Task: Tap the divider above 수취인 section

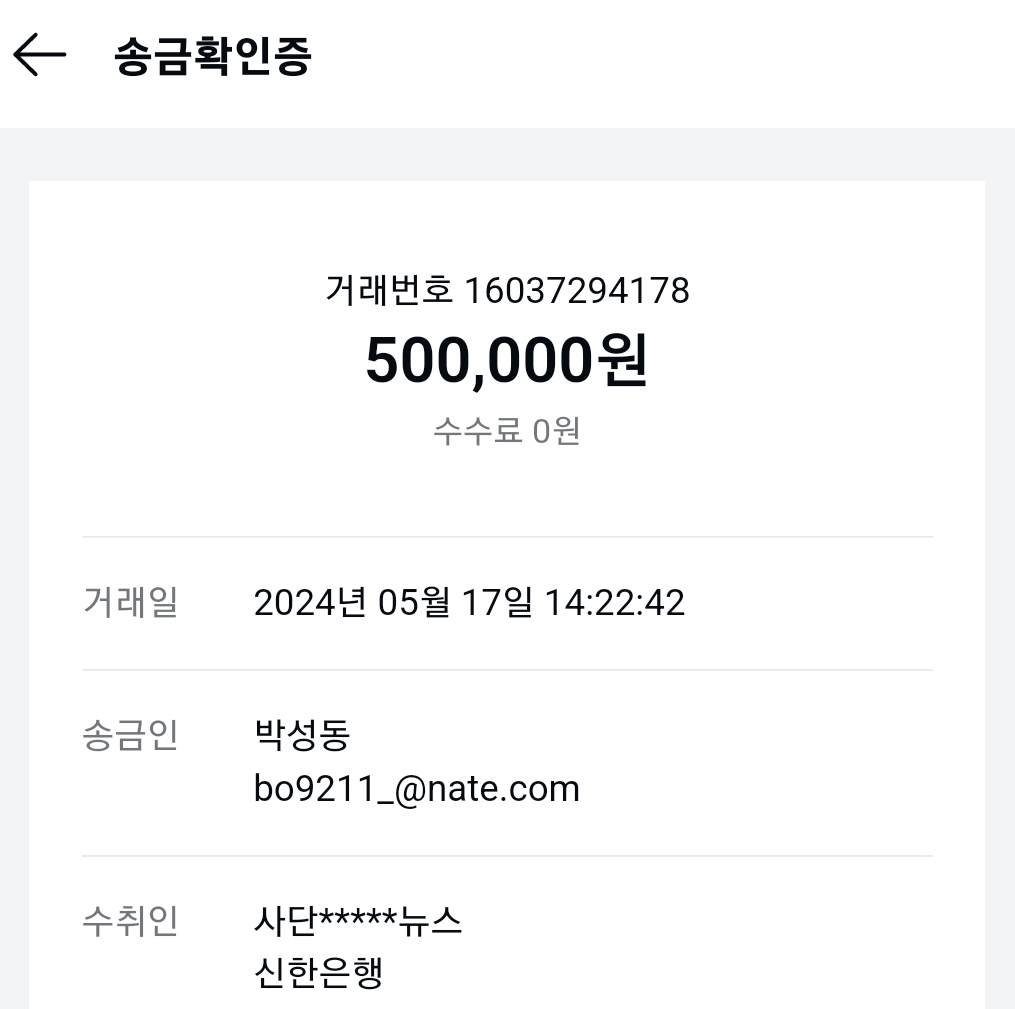Action: [x=507, y=856]
